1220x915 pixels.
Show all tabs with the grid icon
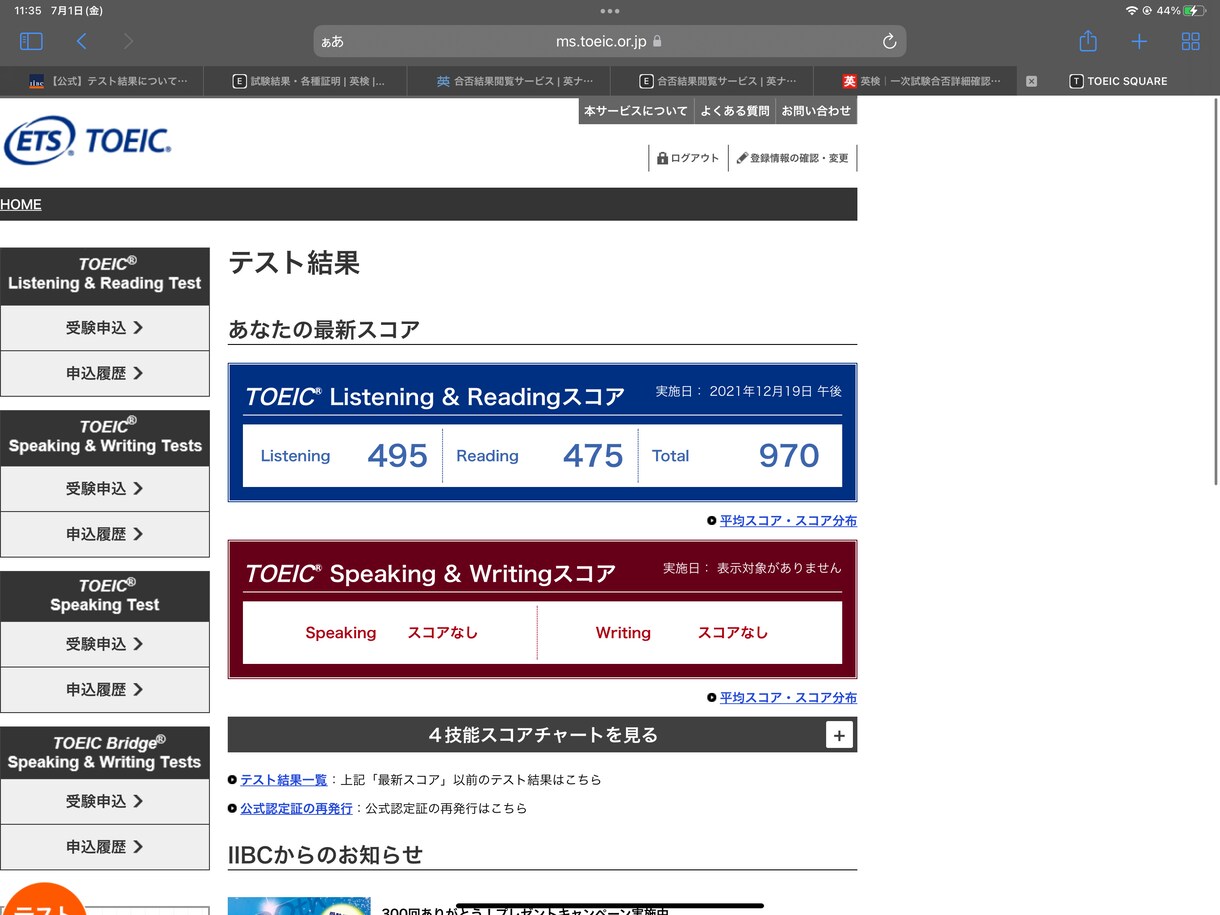coord(1190,41)
